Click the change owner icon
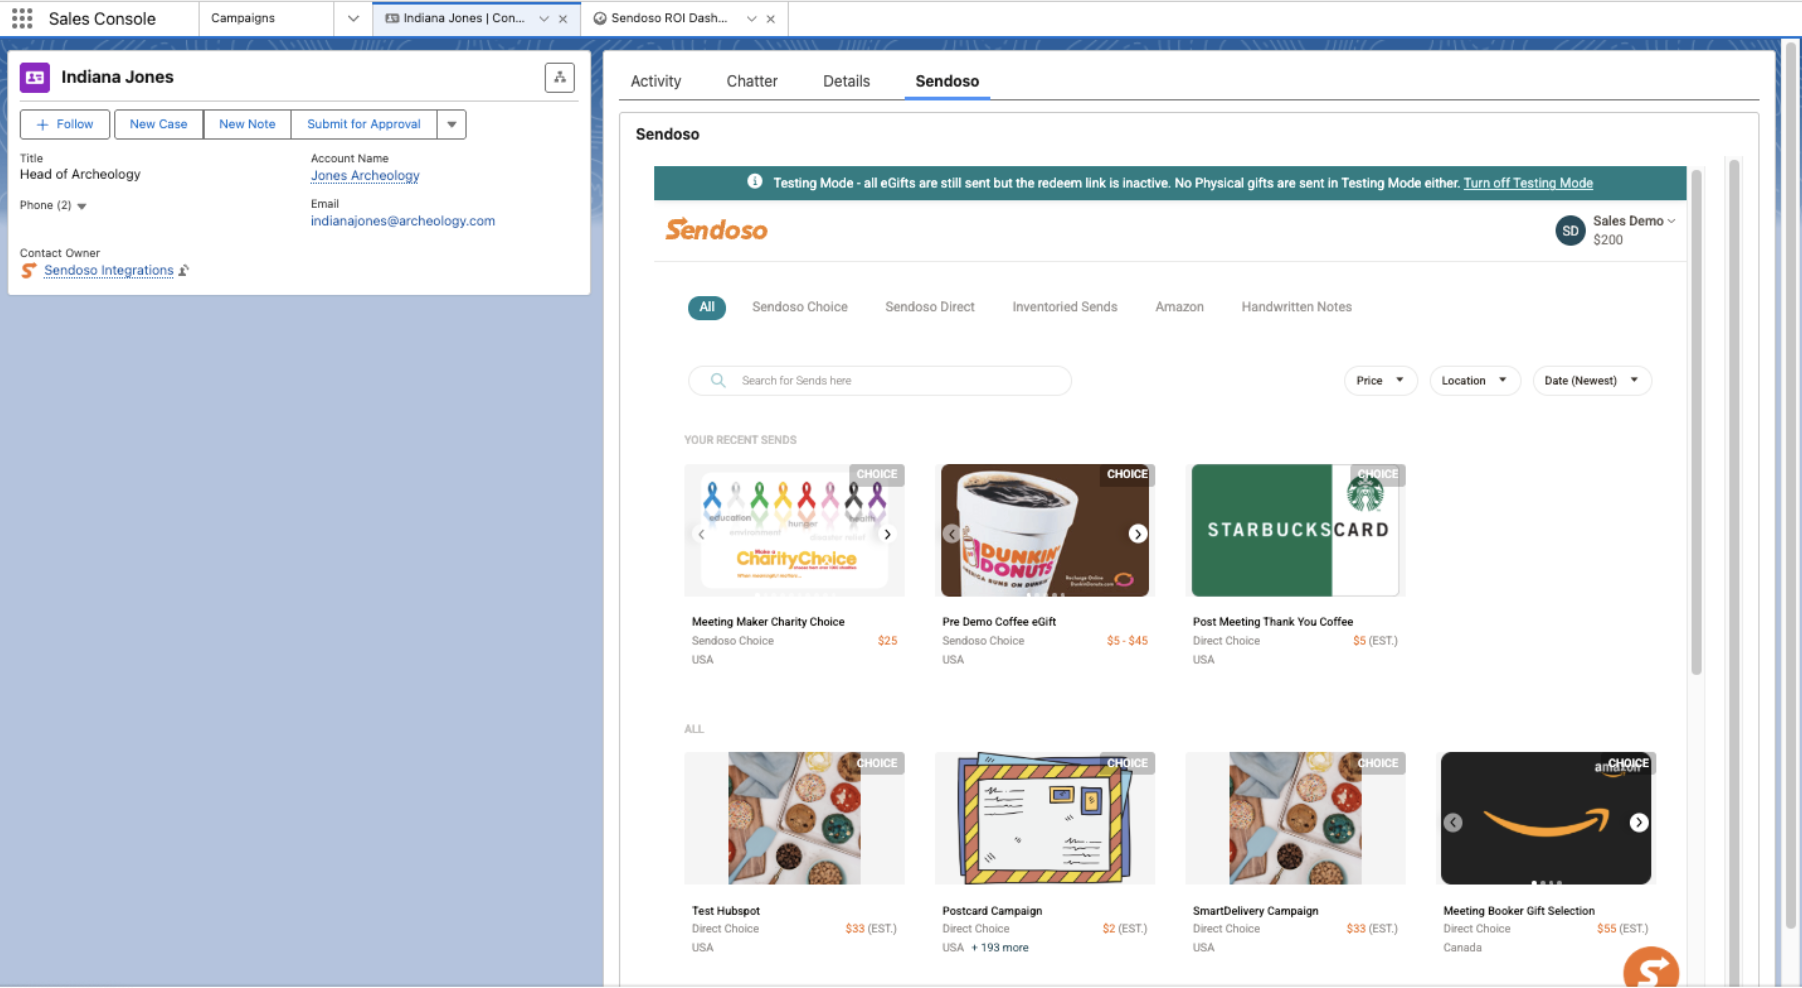 [184, 270]
